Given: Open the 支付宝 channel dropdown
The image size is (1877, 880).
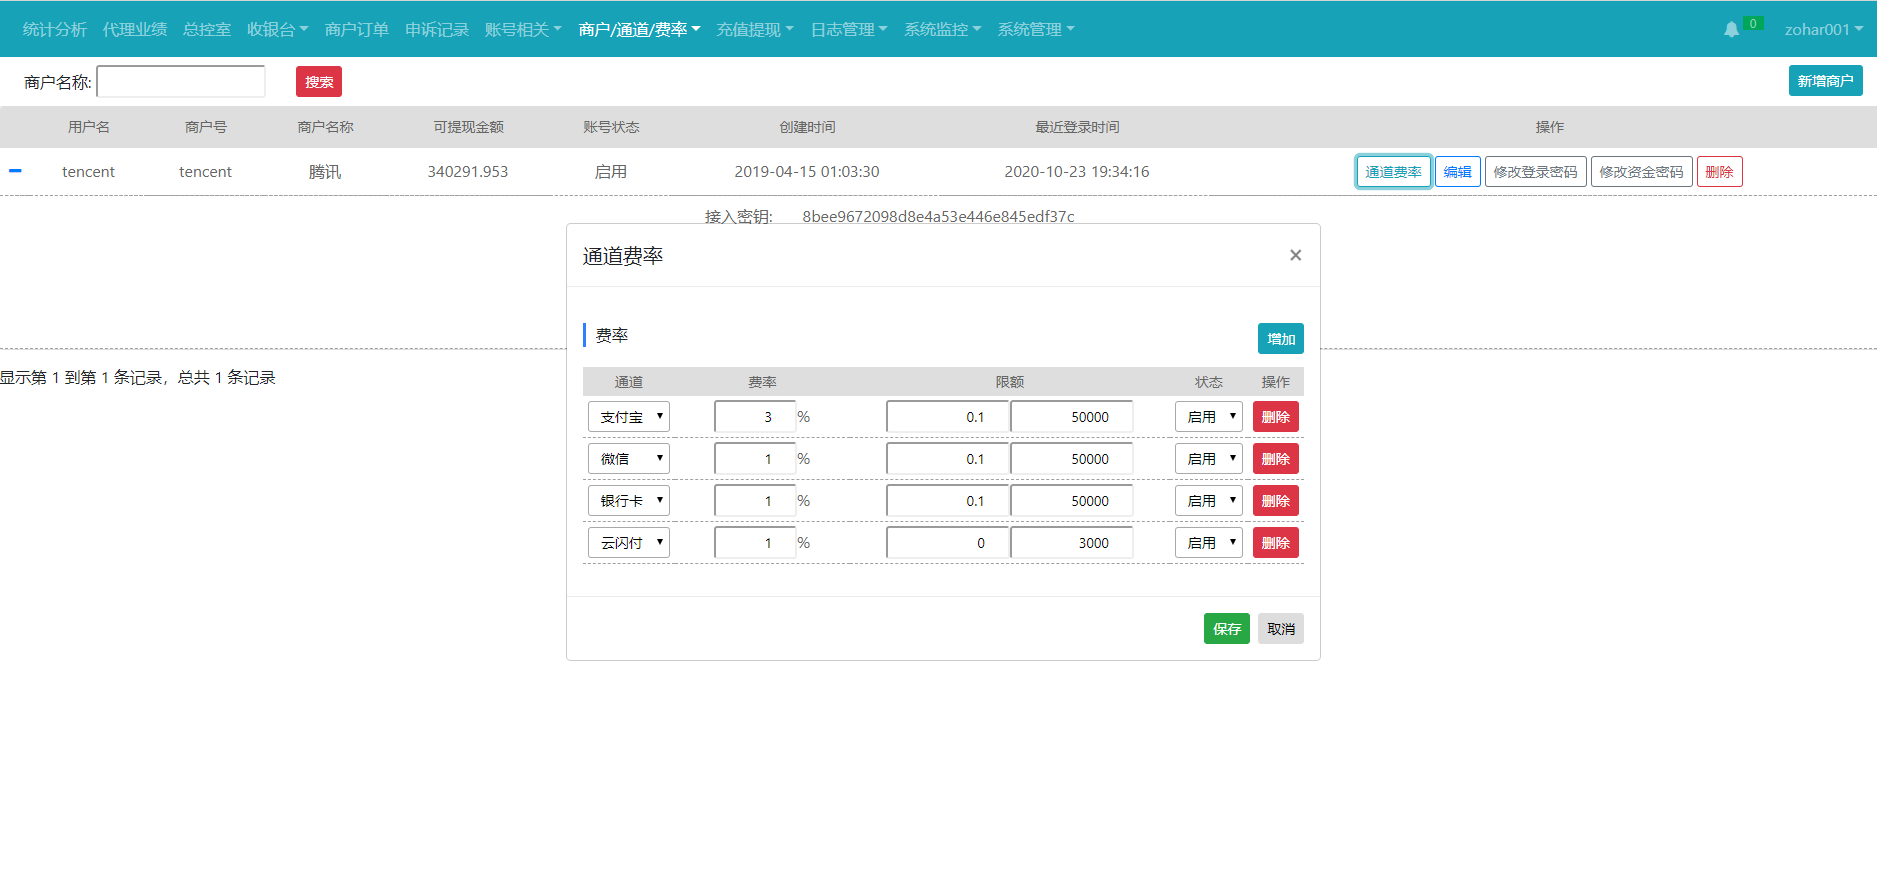Looking at the screenshot, I should (x=628, y=417).
